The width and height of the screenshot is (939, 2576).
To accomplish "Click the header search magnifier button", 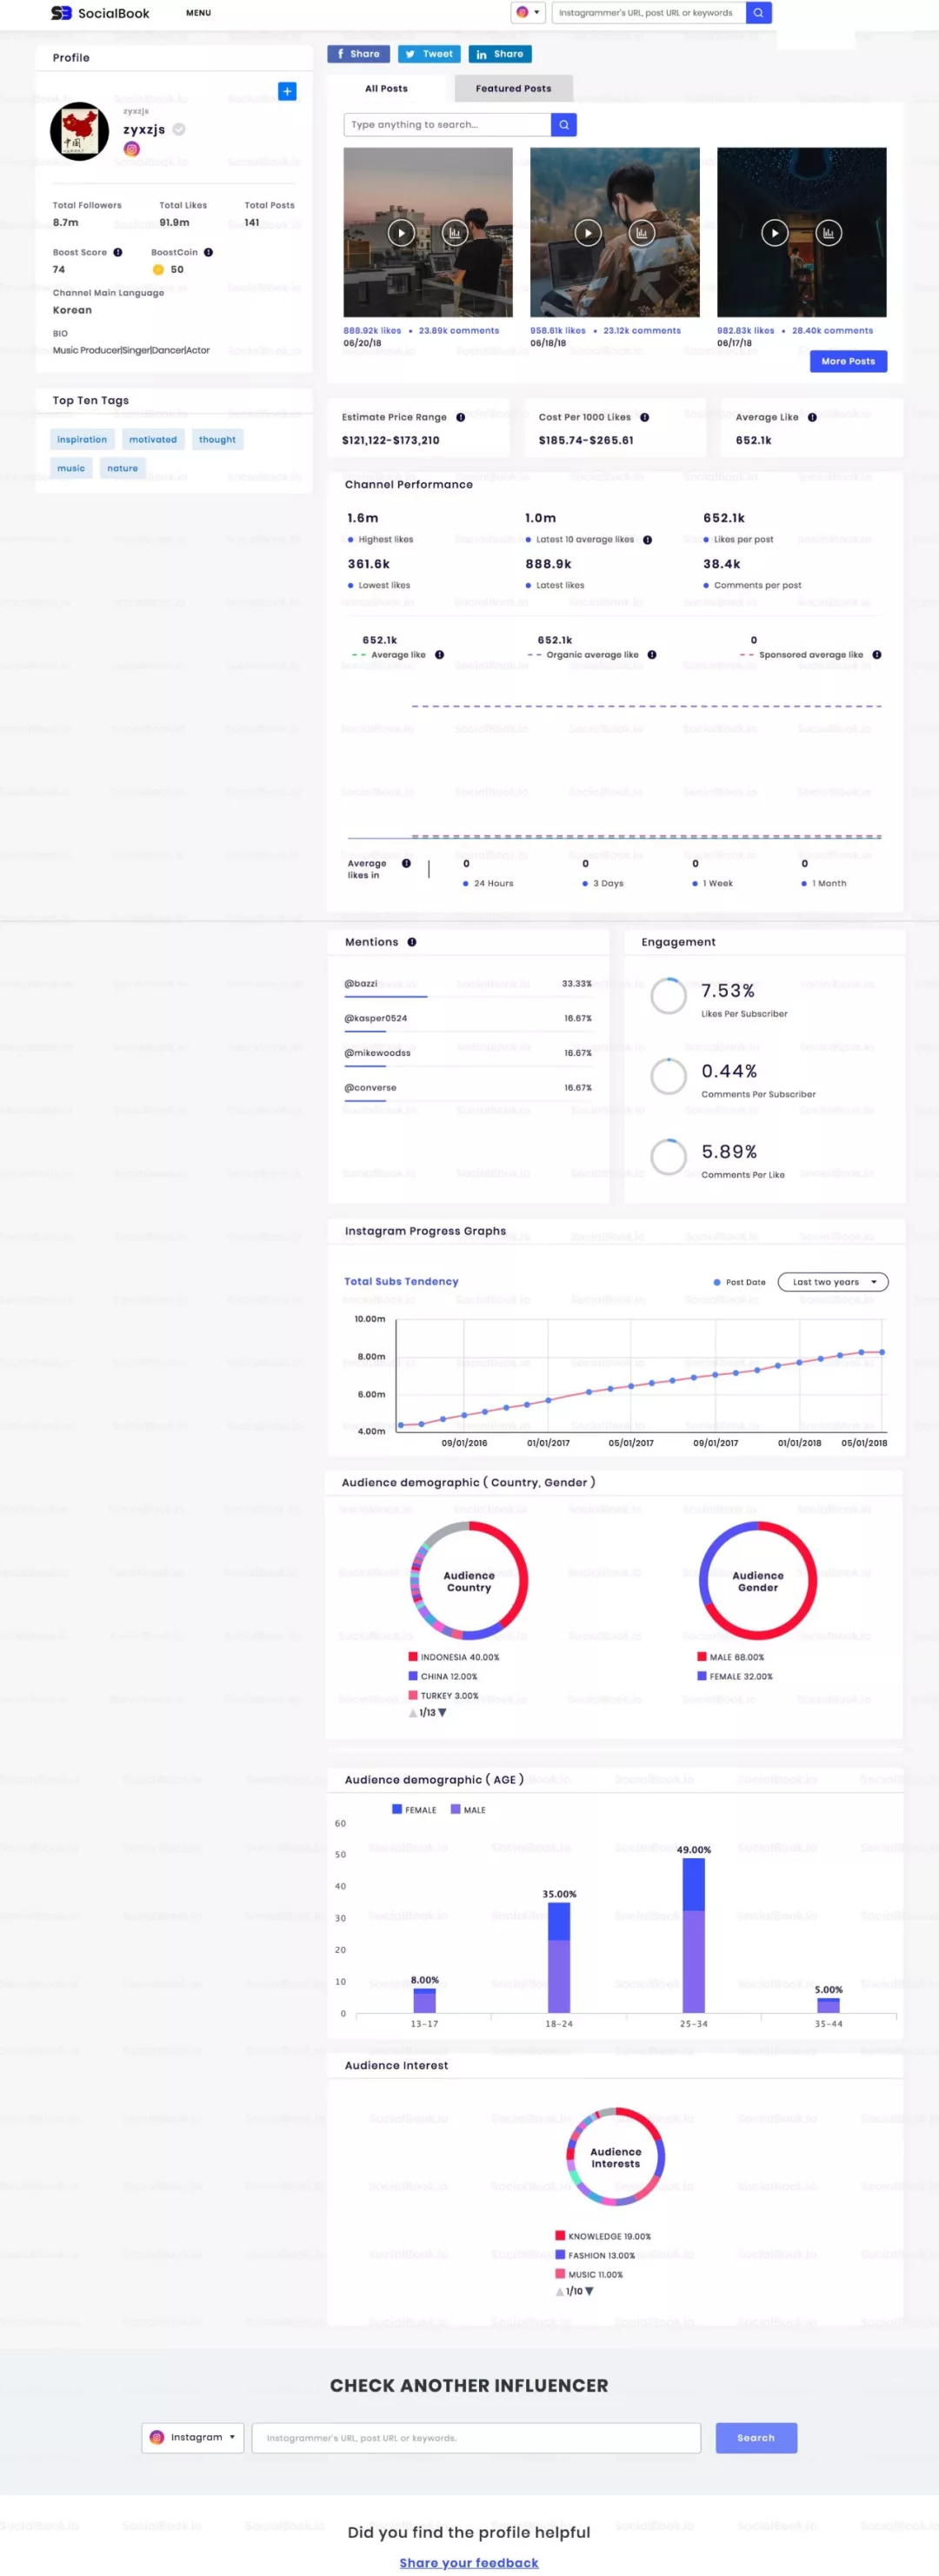I will coord(759,13).
